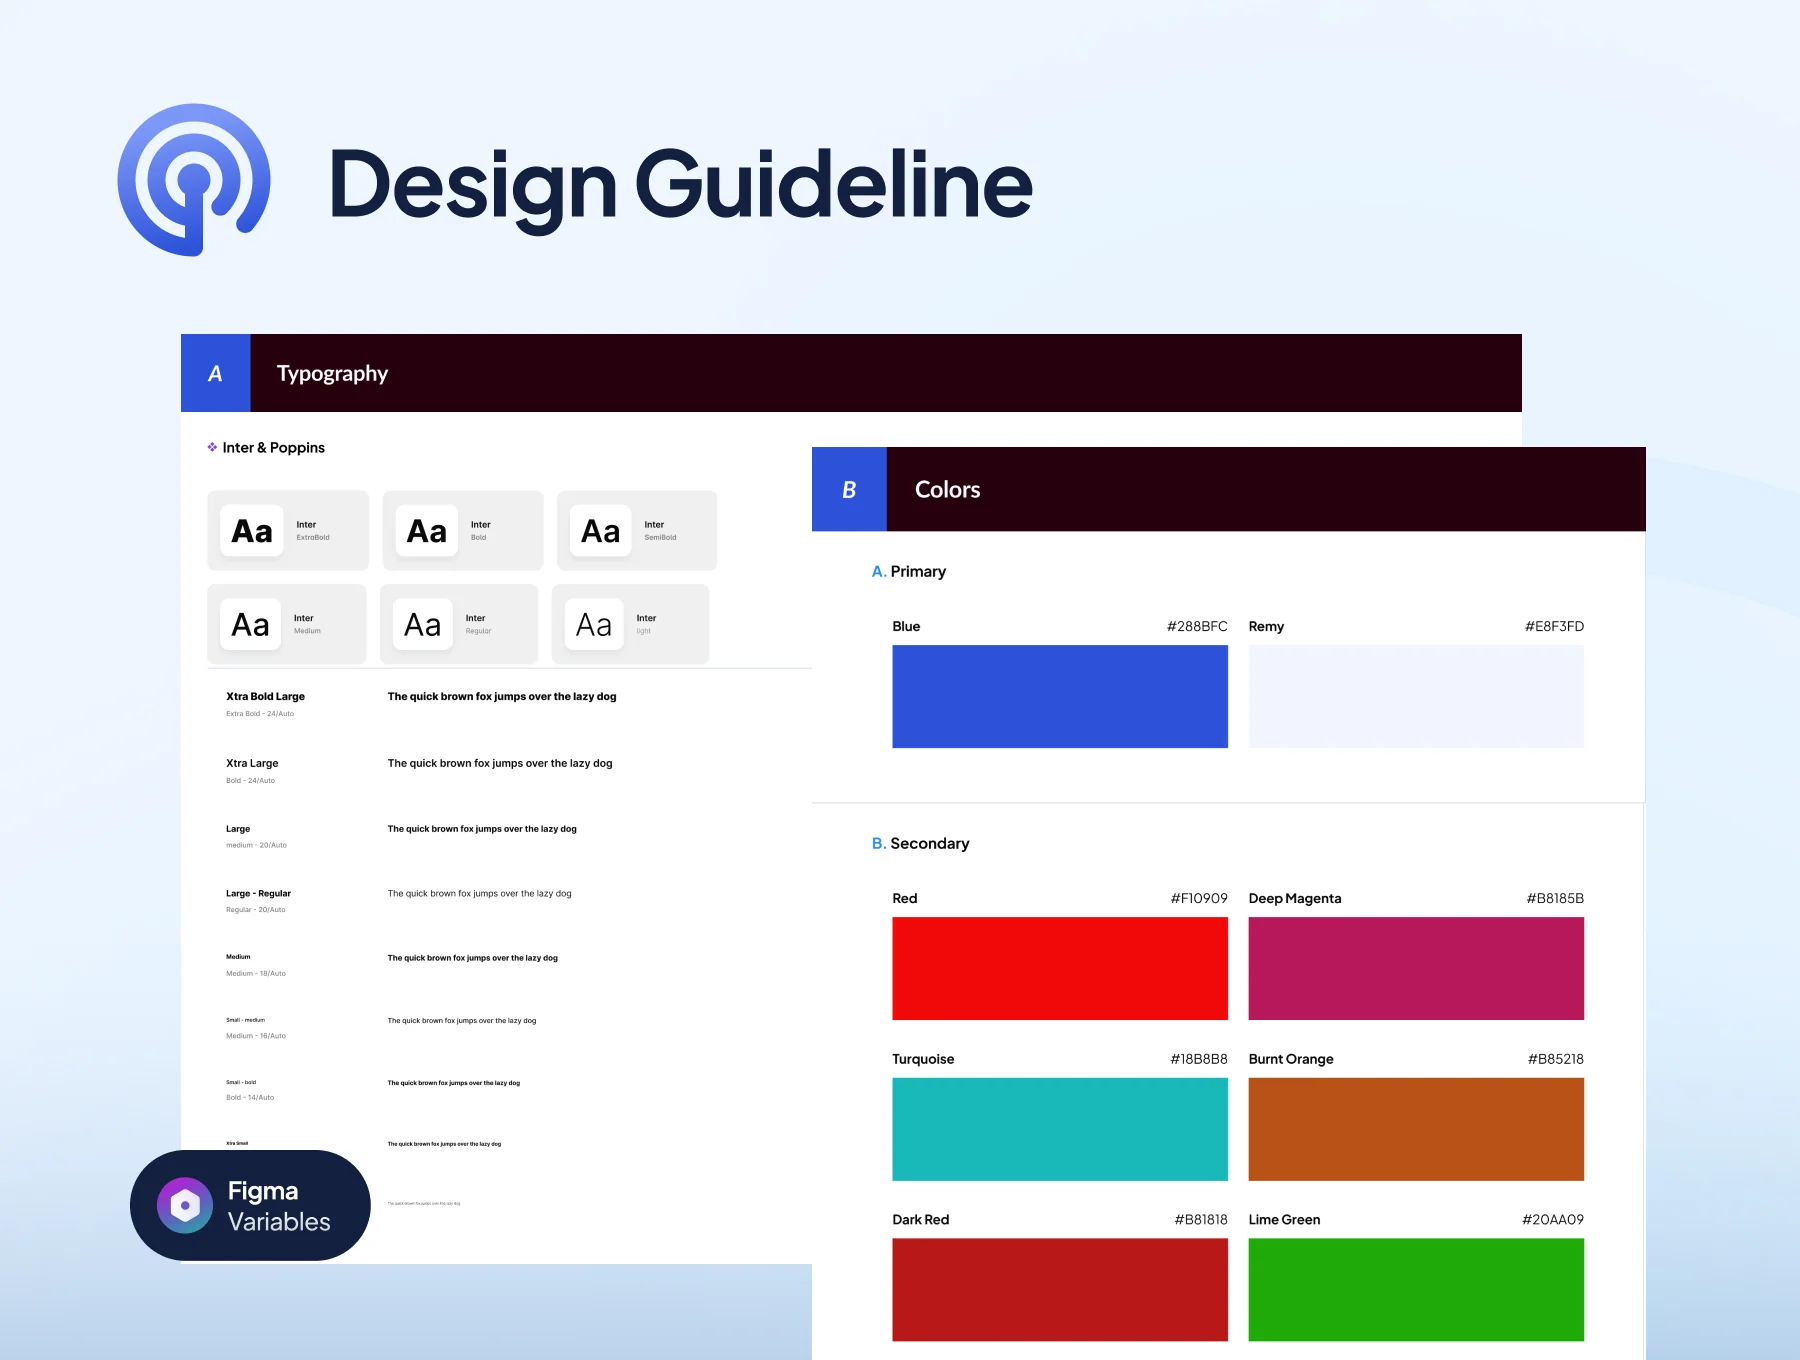Screen dimensions: 1800x1360
Task: Click the Large - Regular style label
Action: click(x=258, y=893)
